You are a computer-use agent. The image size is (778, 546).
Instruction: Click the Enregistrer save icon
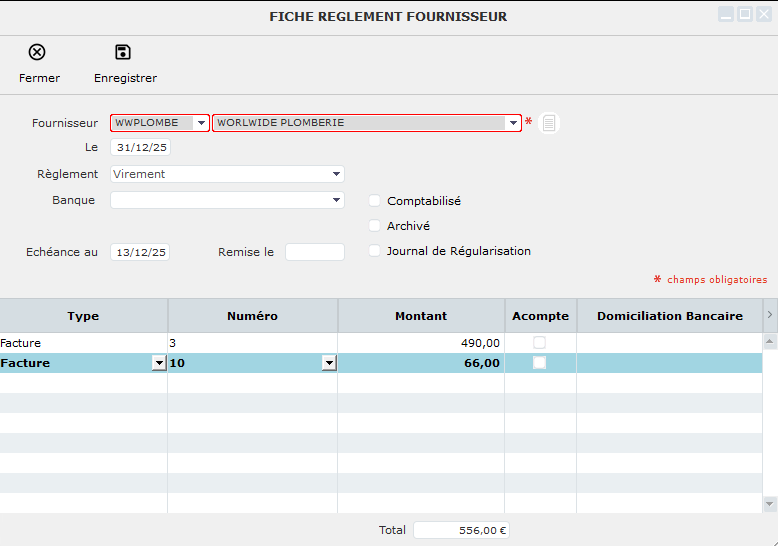[123, 53]
